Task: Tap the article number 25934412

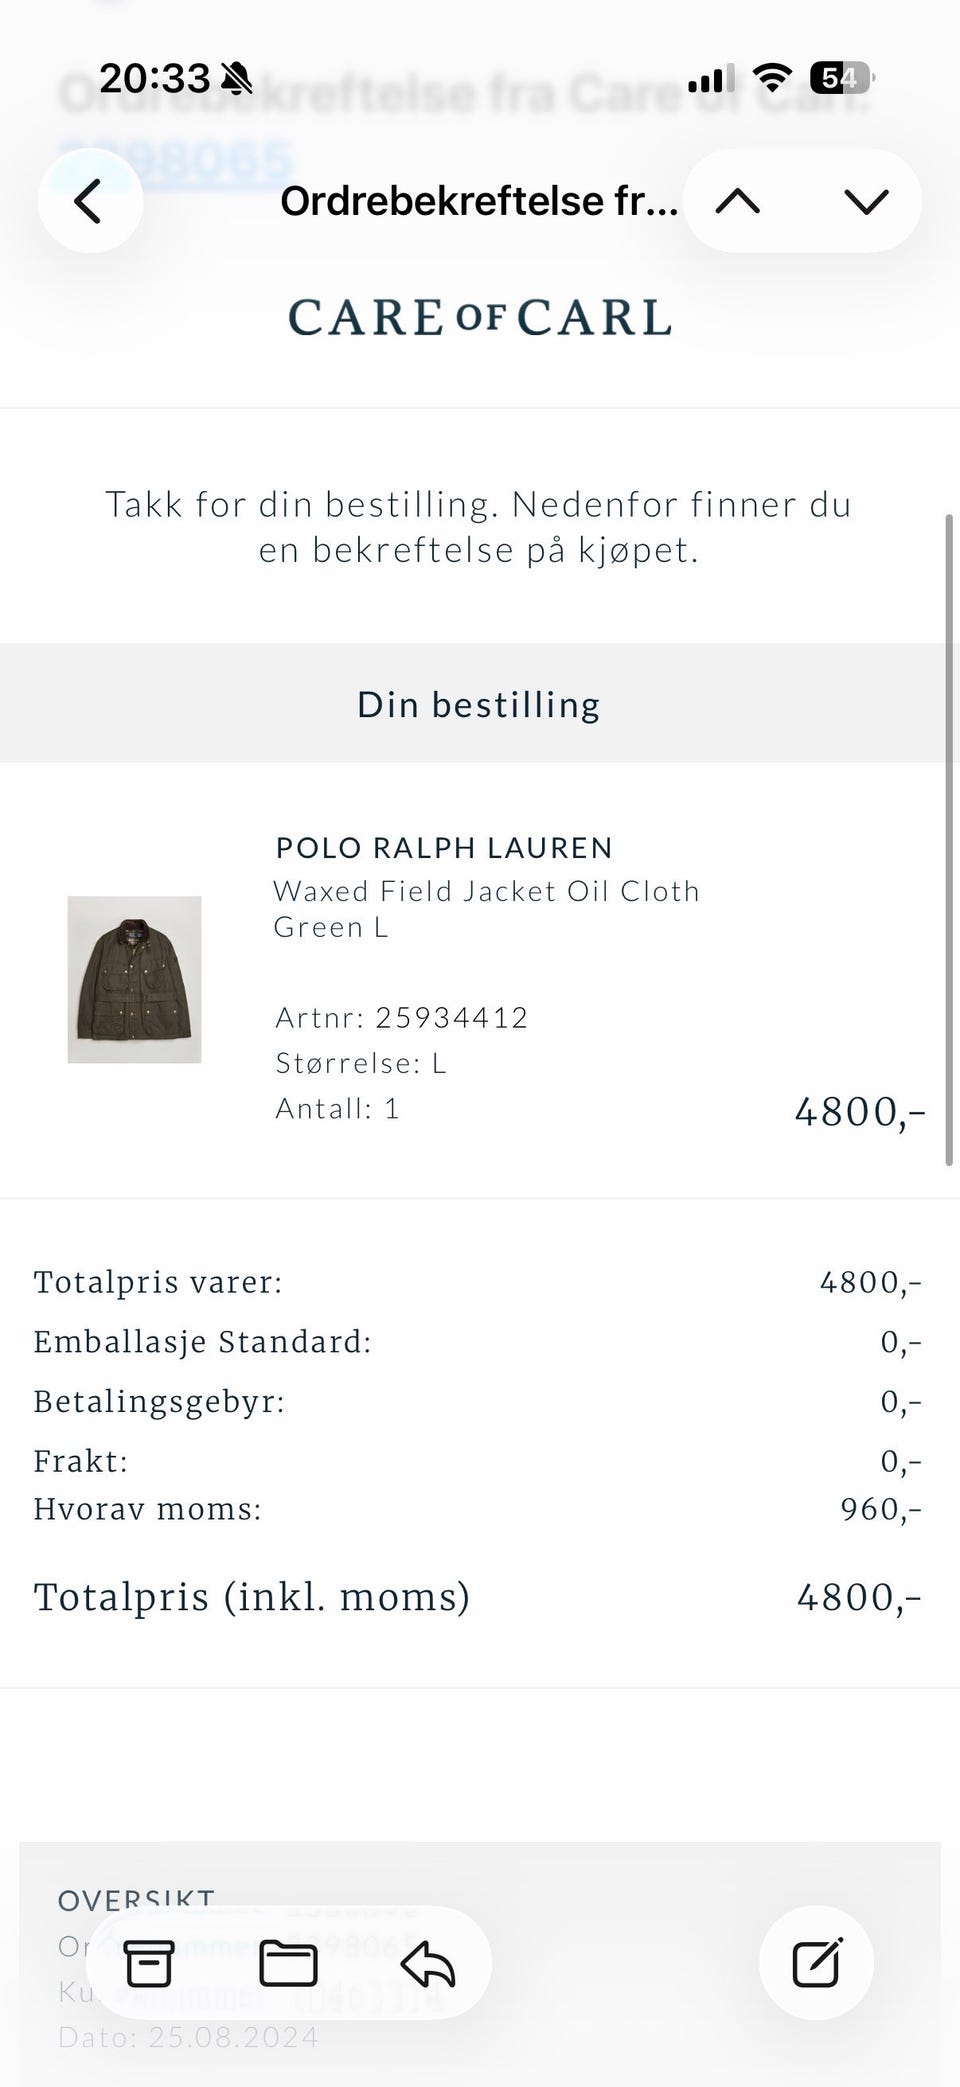Action: (451, 1017)
